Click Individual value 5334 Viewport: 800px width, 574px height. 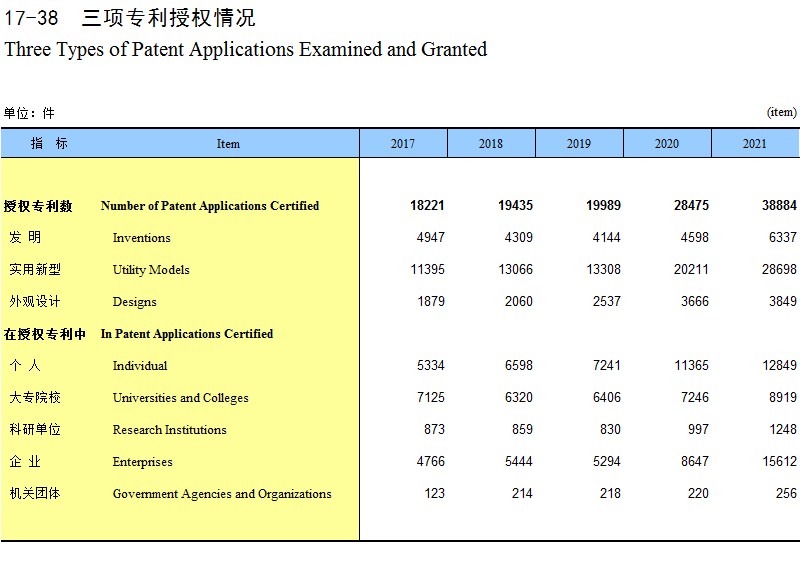[431, 366]
